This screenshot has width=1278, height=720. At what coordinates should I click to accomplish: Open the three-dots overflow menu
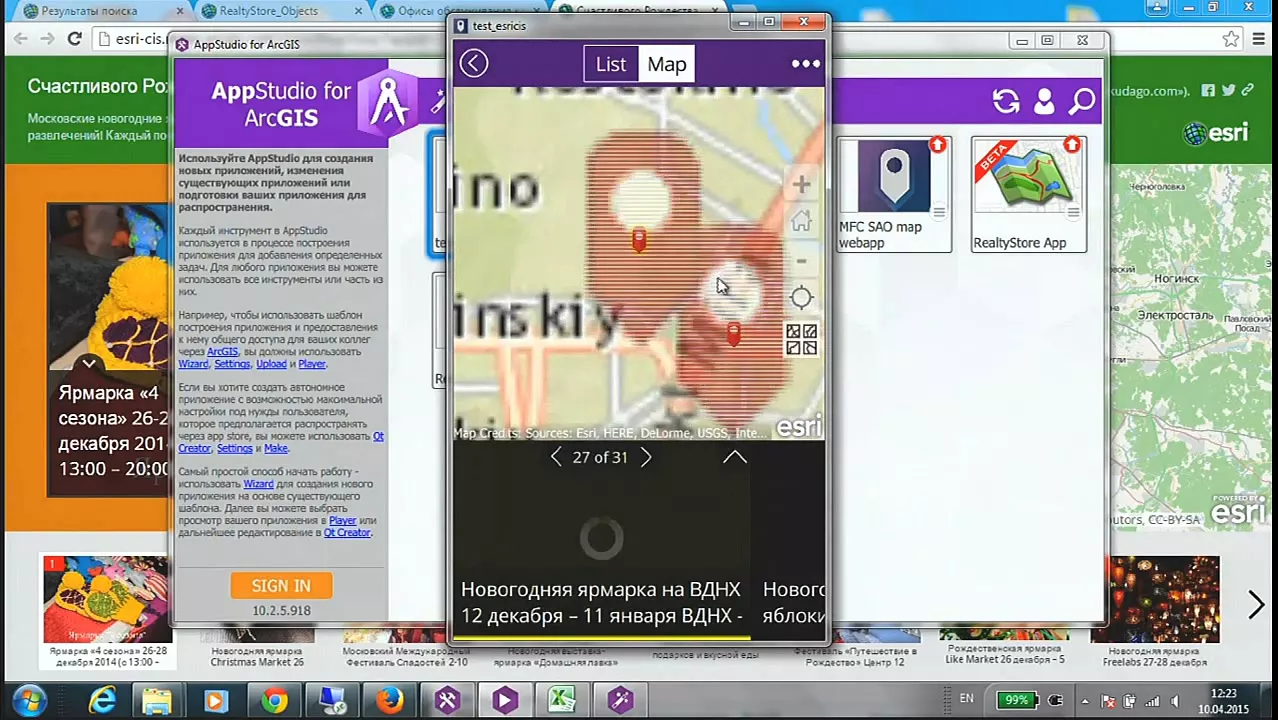805,64
